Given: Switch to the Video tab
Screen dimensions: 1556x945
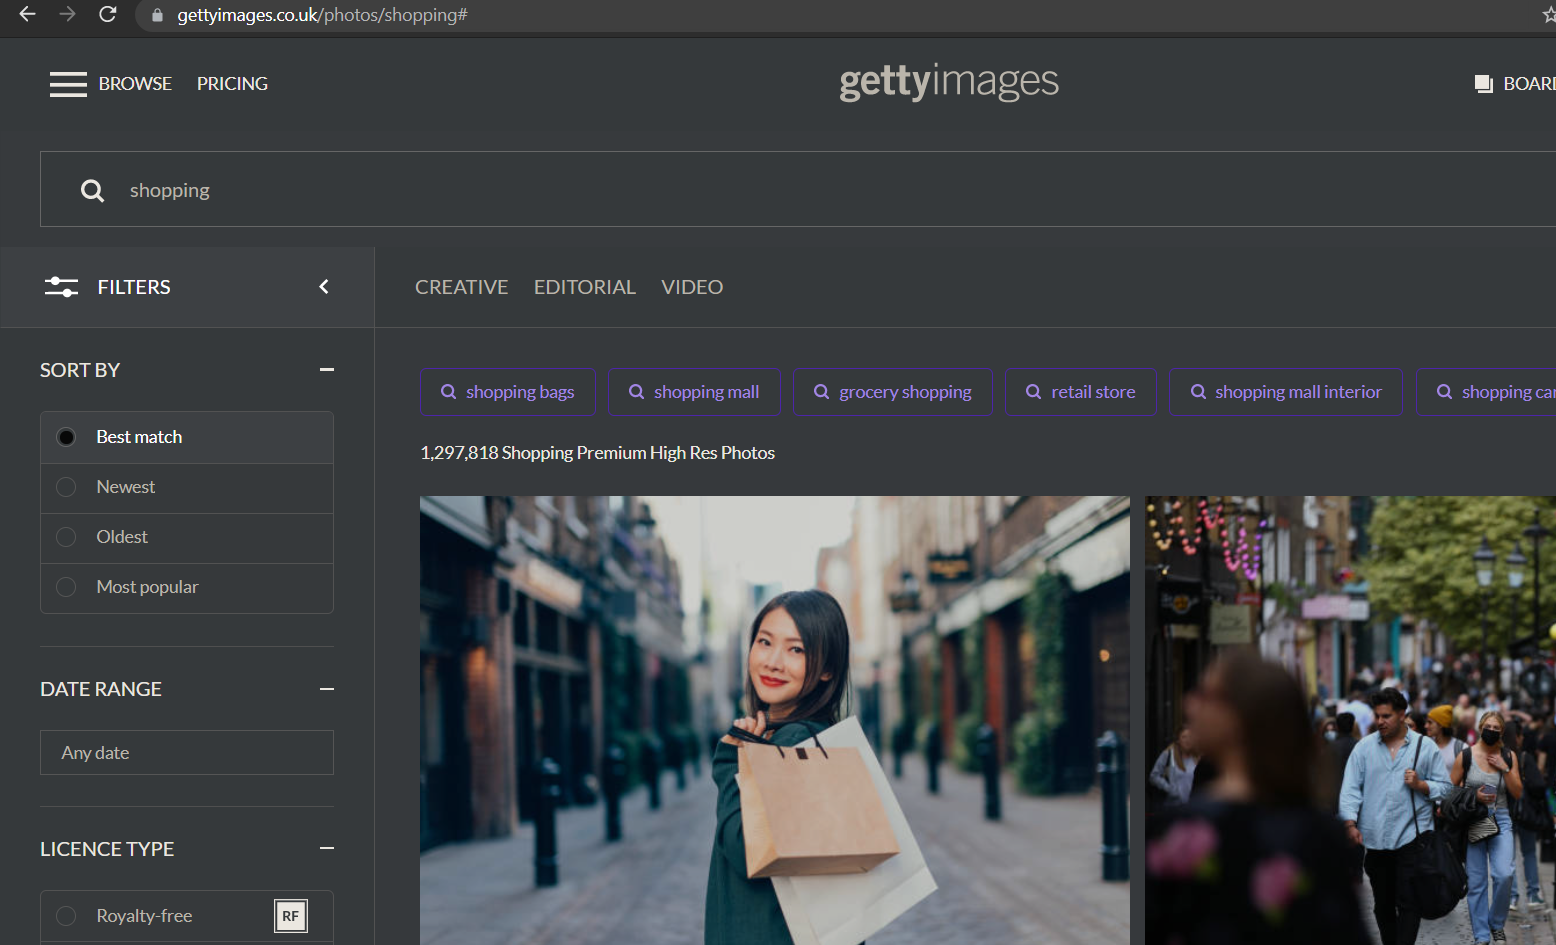Looking at the screenshot, I should click(692, 287).
